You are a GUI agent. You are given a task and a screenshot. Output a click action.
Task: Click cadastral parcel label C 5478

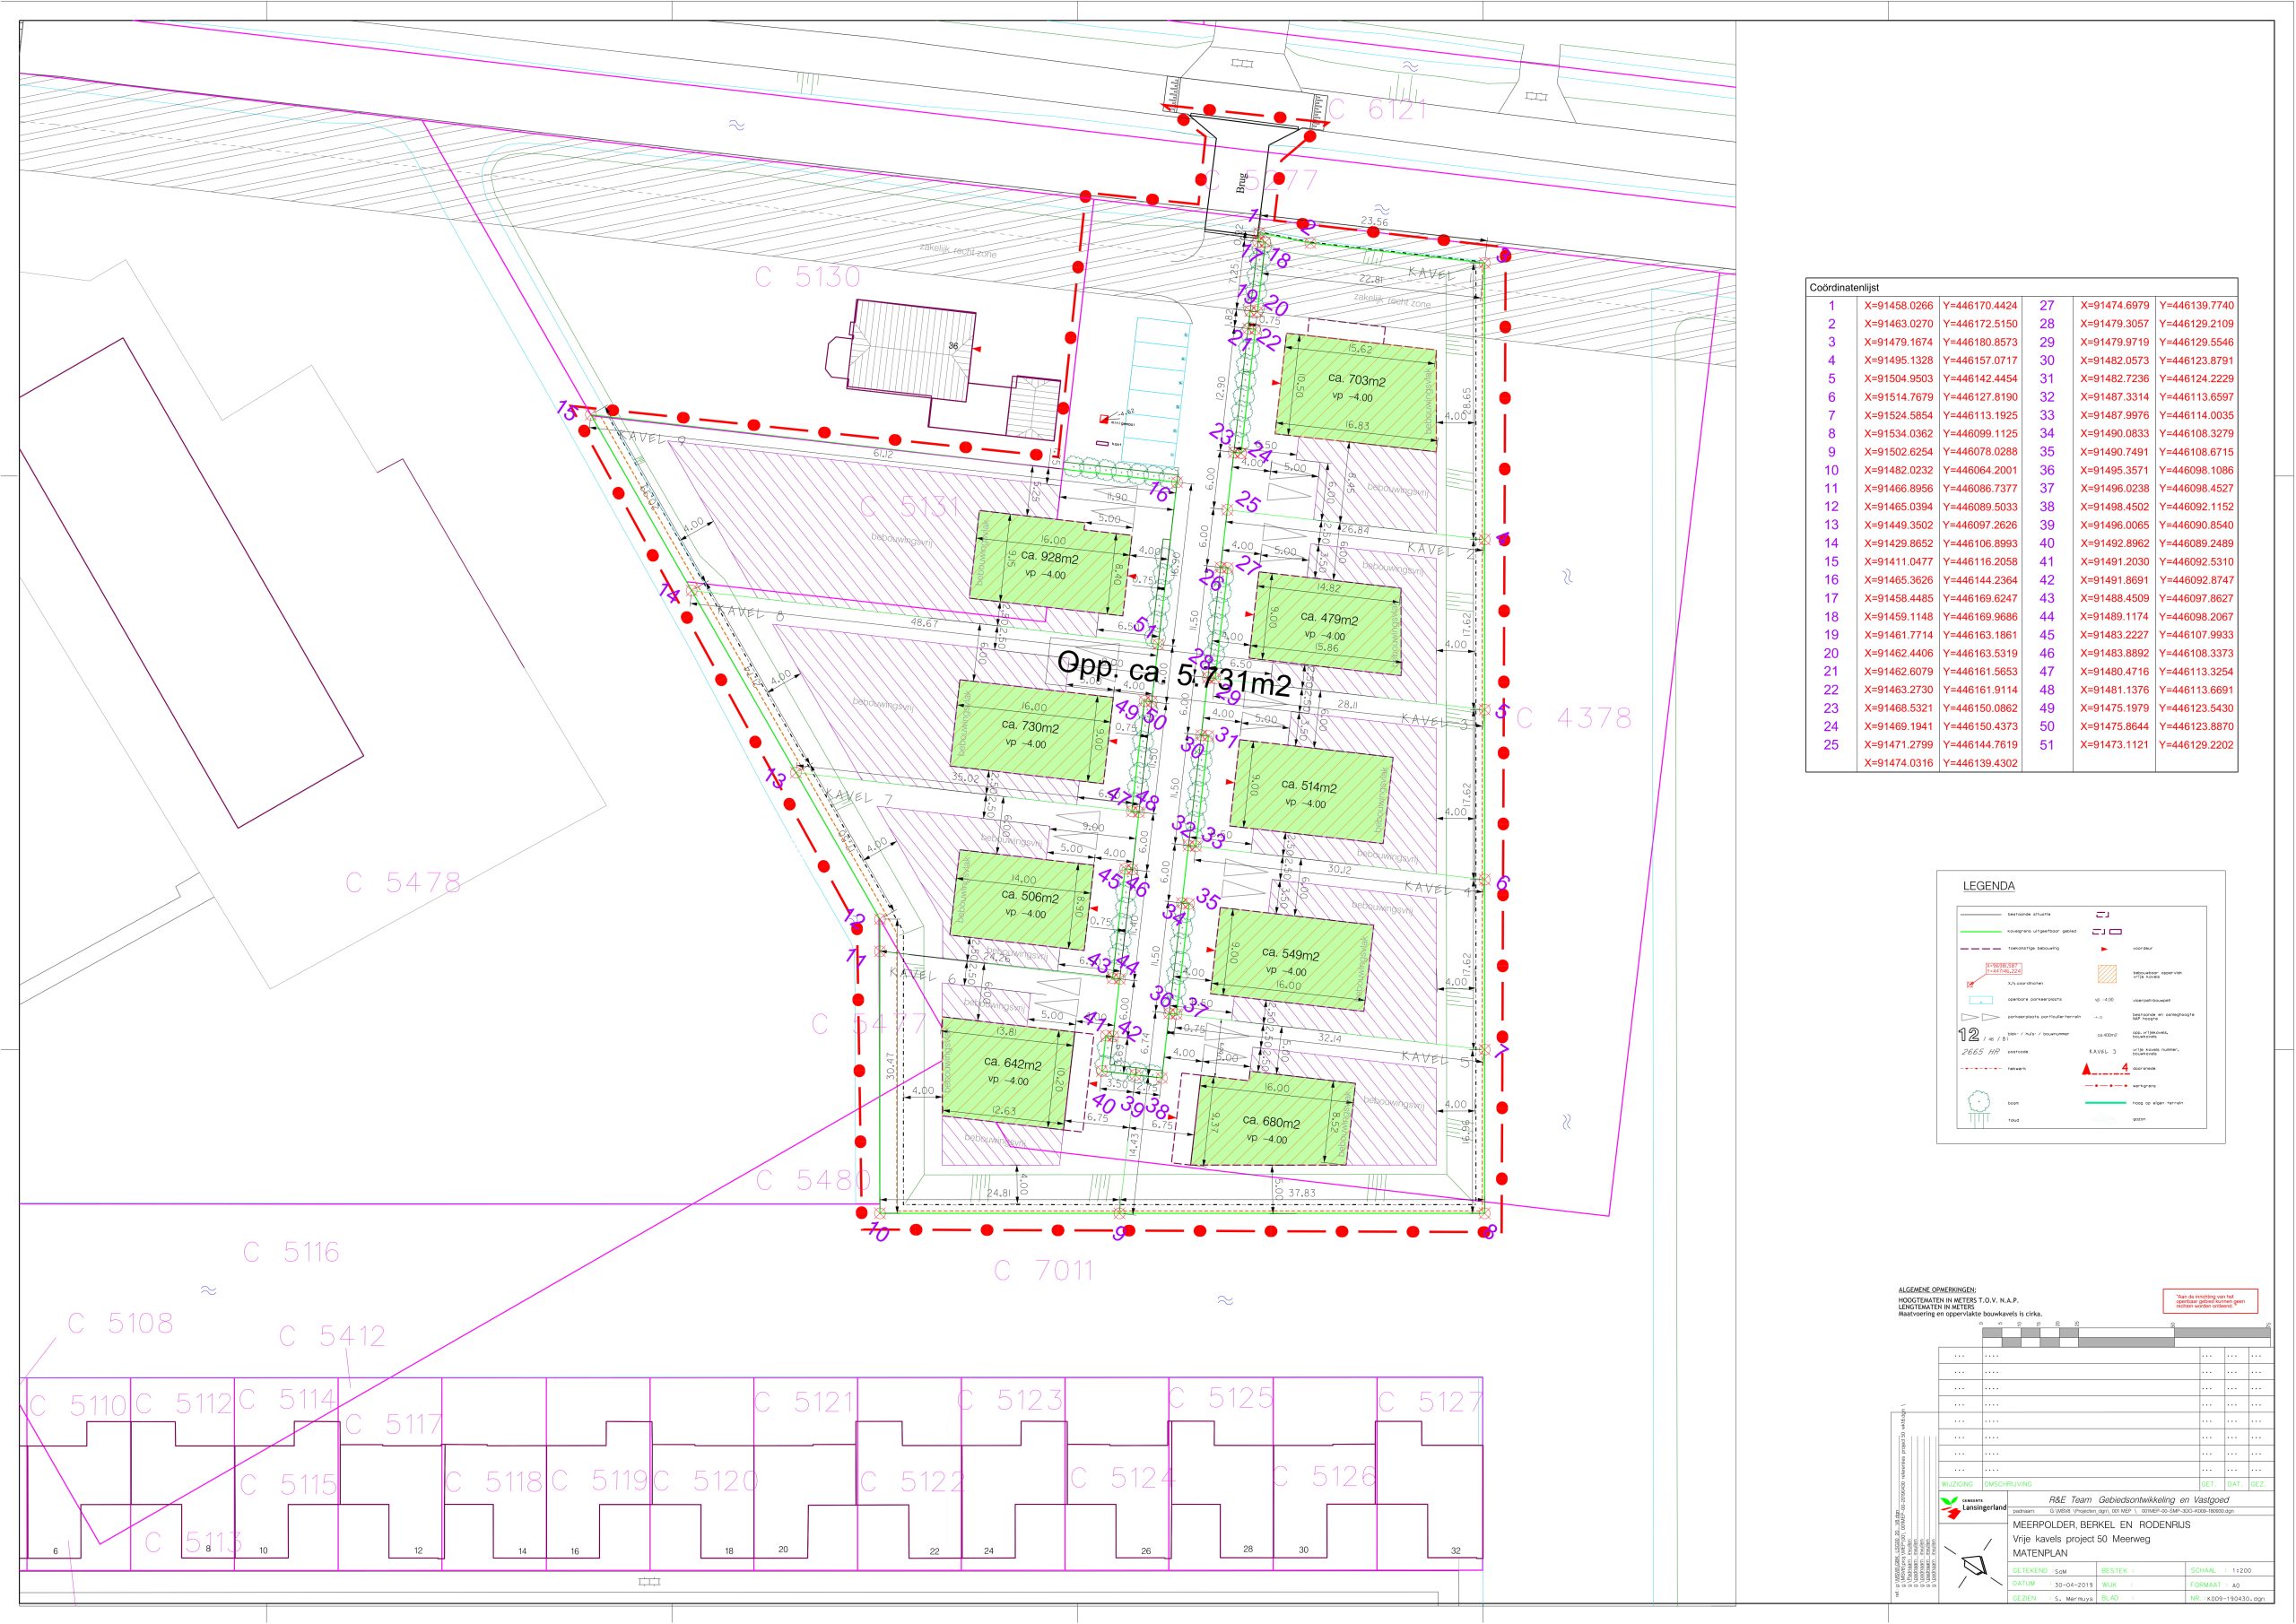coord(403,883)
